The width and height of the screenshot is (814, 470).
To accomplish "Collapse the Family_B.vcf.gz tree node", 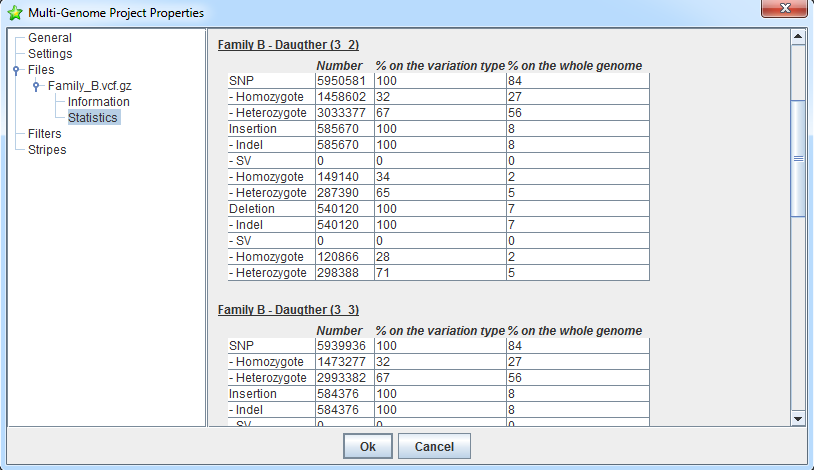I will click(x=36, y=86).
